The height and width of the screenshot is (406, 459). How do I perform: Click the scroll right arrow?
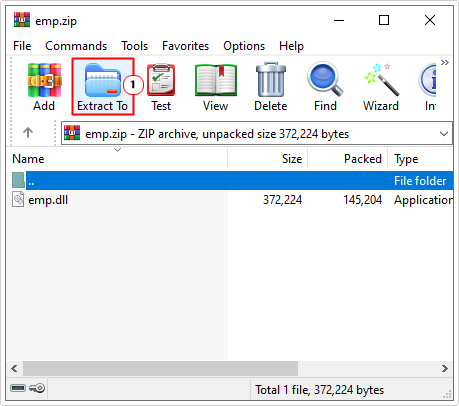[445, 368]
